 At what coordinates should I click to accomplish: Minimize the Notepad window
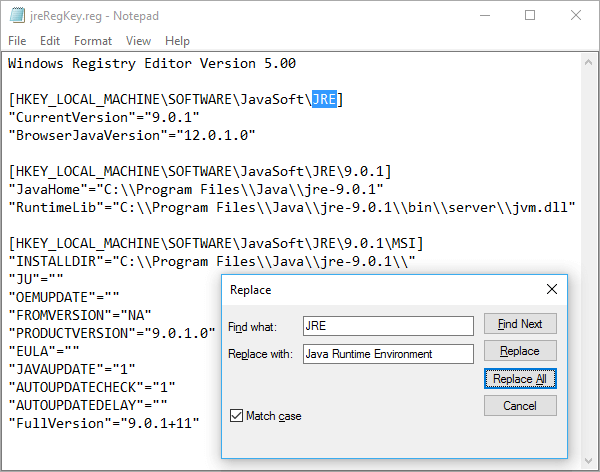coord(485,15)
